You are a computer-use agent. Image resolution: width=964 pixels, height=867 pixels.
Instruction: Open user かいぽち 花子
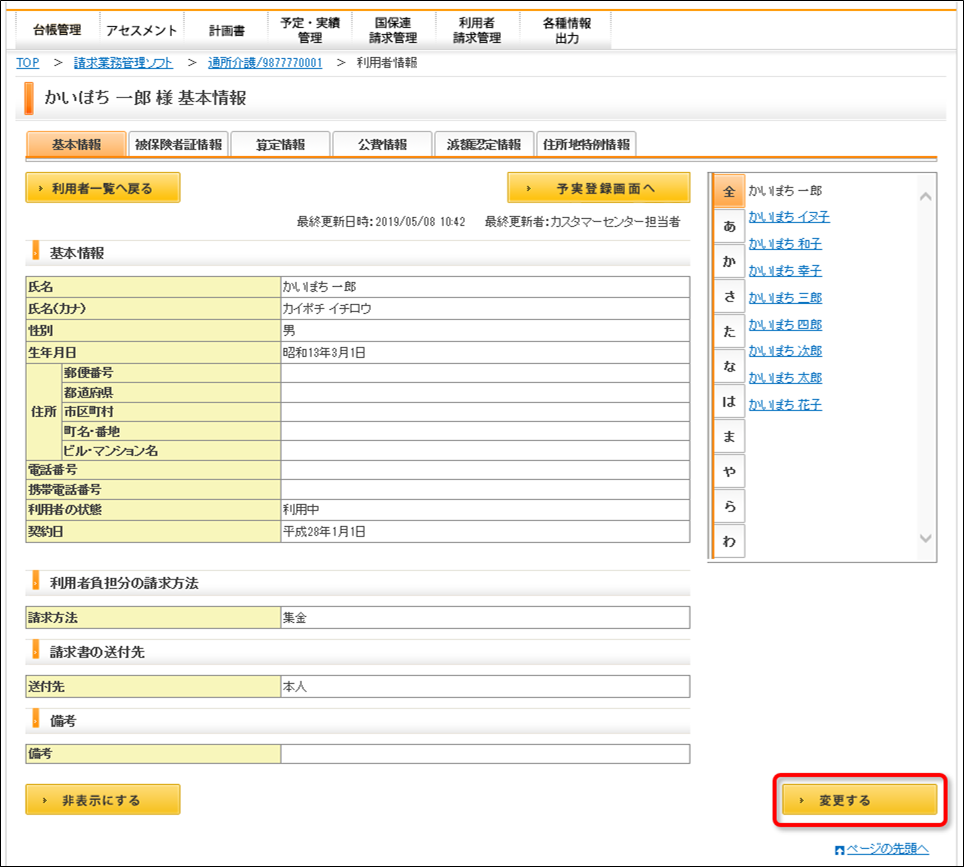(785, 405)
